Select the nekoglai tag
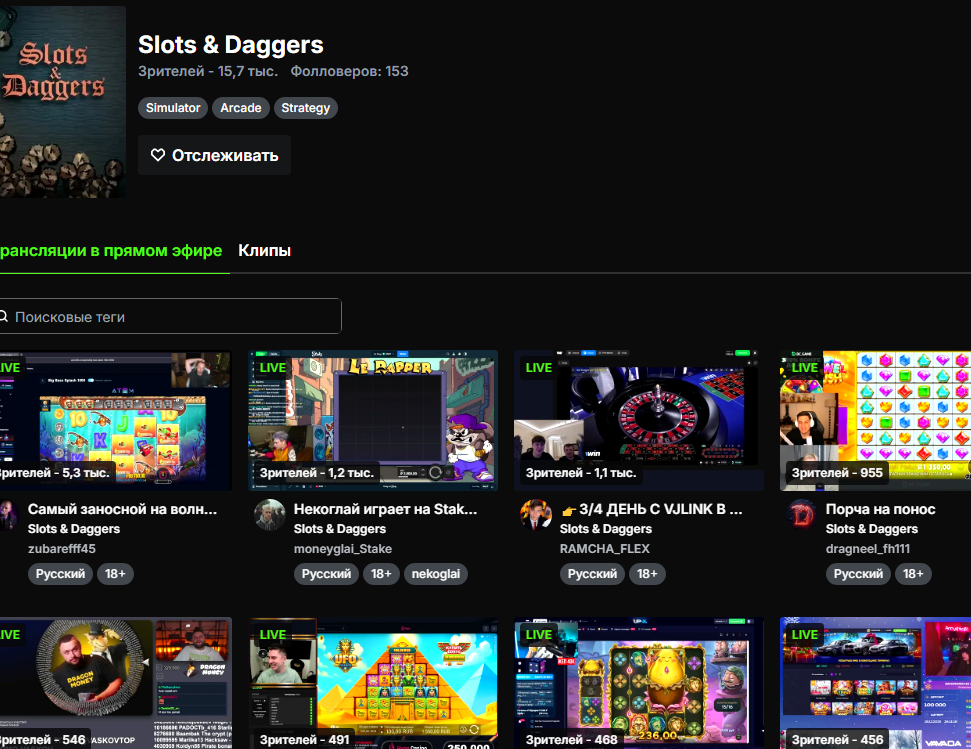 pos(436,574)
